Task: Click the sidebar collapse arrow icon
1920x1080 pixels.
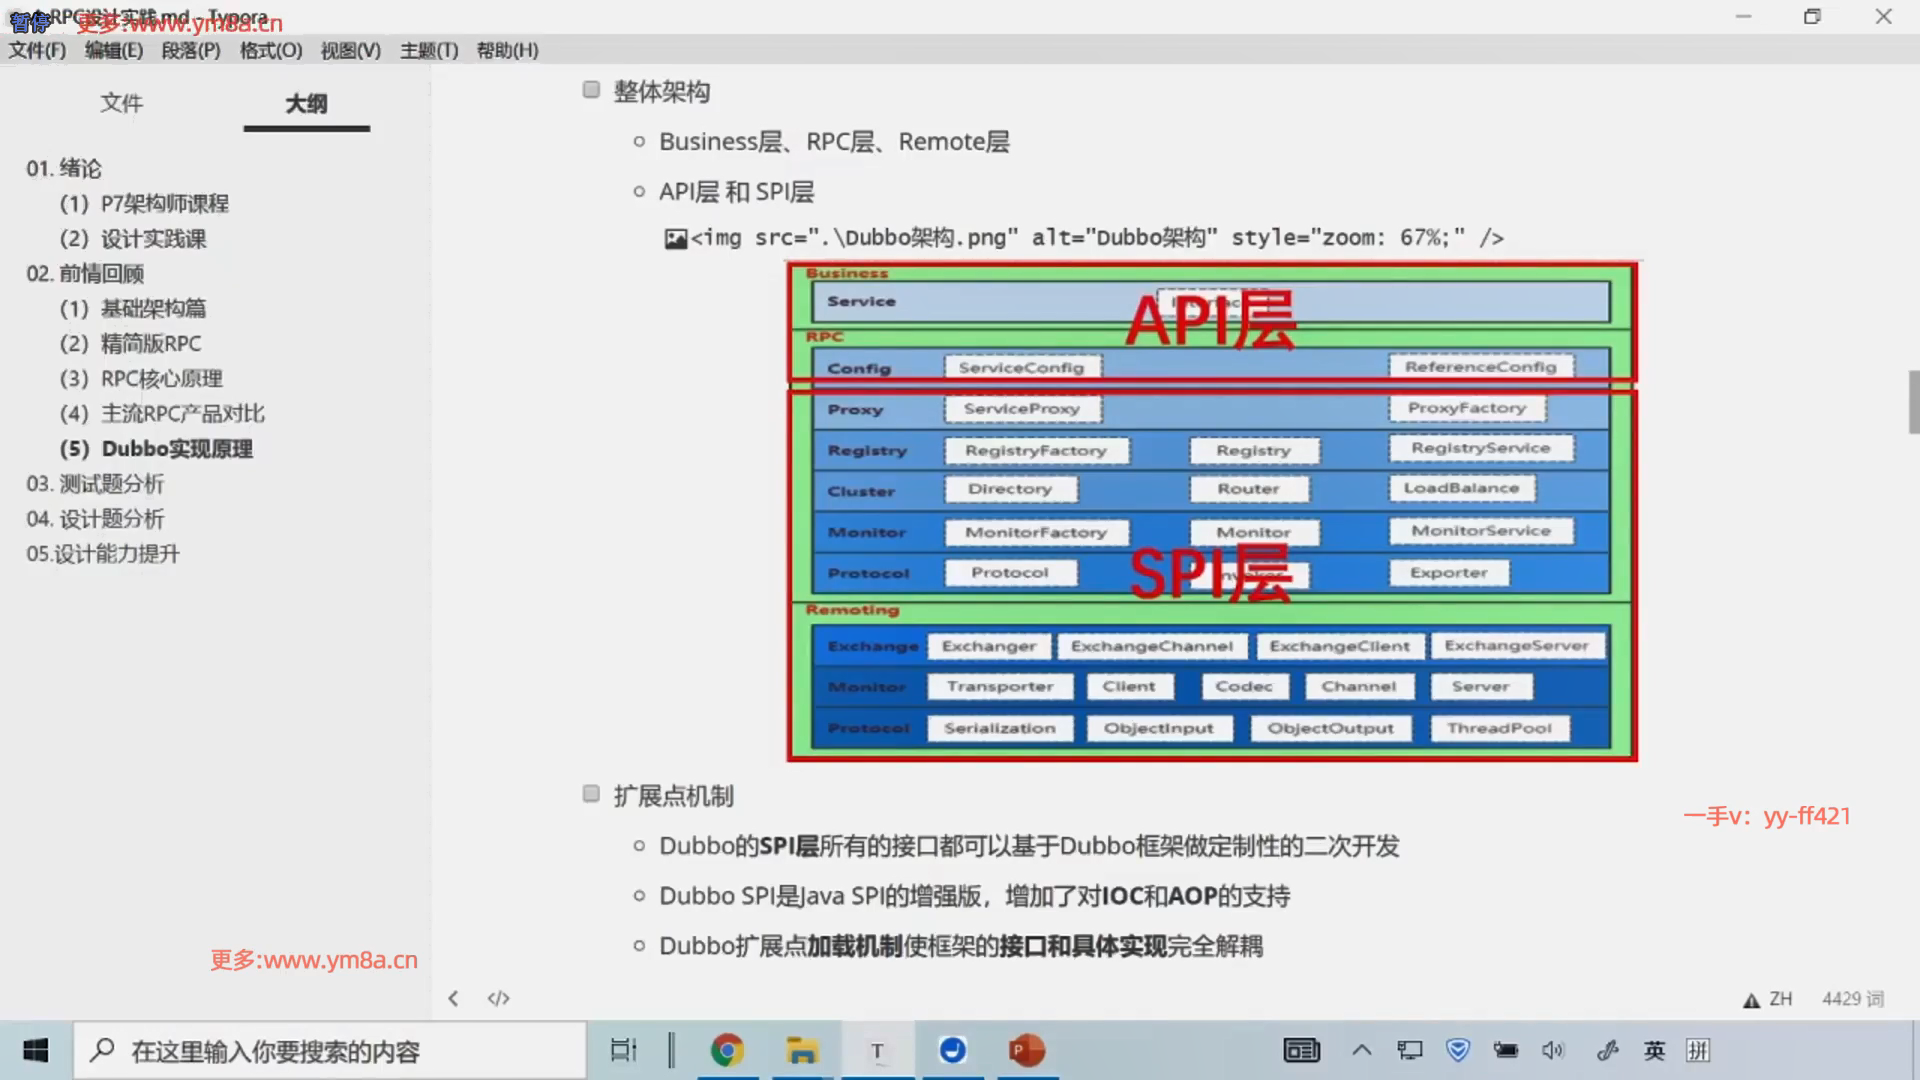Action: (x=453, y=998)
